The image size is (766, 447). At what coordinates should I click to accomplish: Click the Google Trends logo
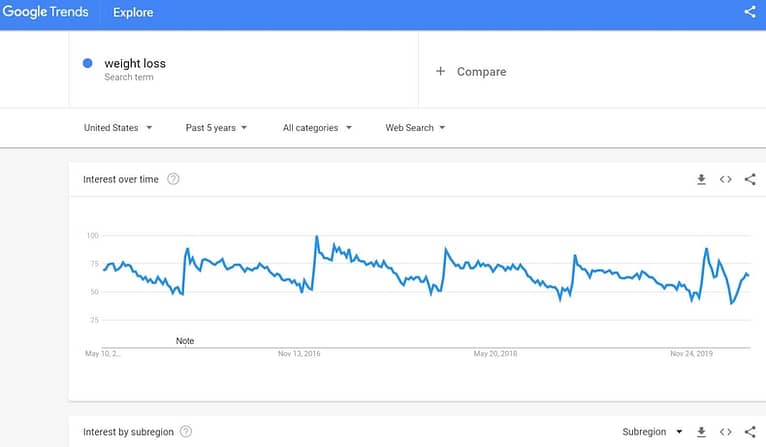coord(45,12)
